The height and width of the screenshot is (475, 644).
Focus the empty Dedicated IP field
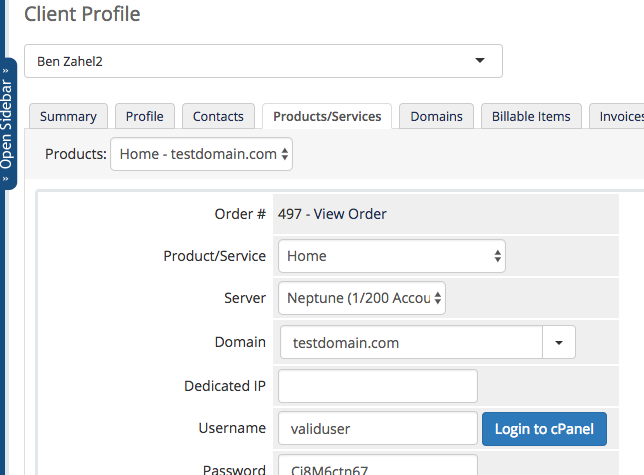pyautogui.click(x=378, y=386)
